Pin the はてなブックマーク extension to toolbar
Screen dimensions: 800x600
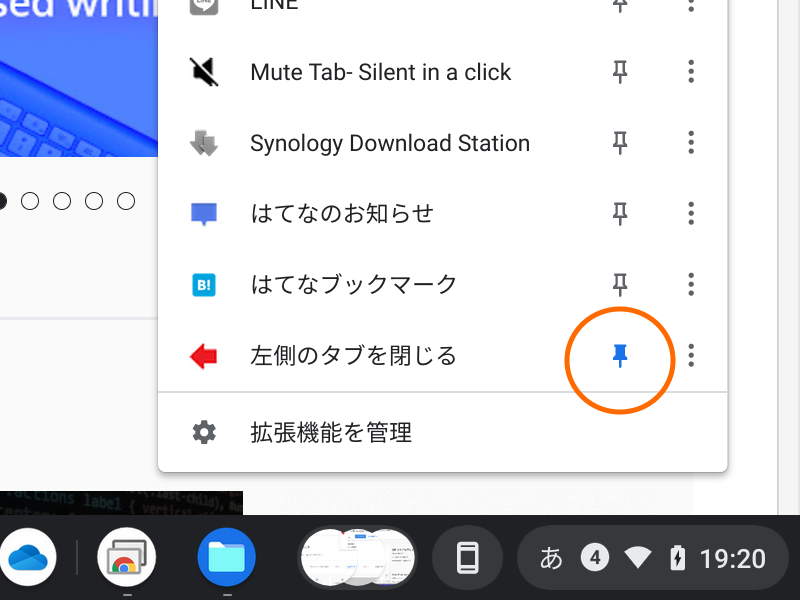pos(620,284)
